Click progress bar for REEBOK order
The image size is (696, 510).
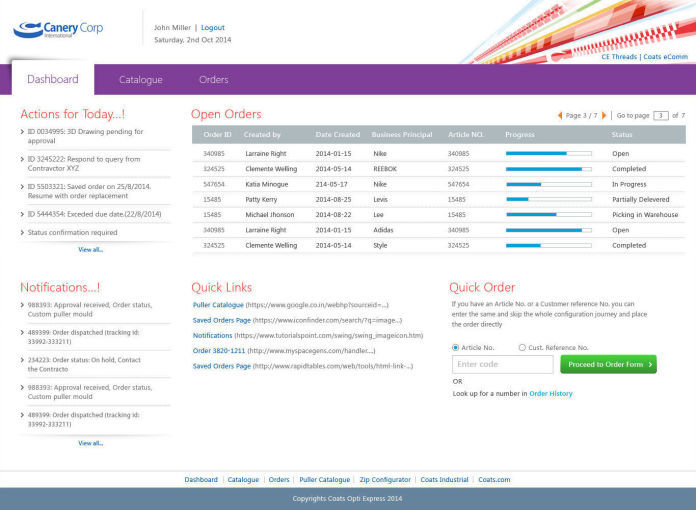coord(549,169)
